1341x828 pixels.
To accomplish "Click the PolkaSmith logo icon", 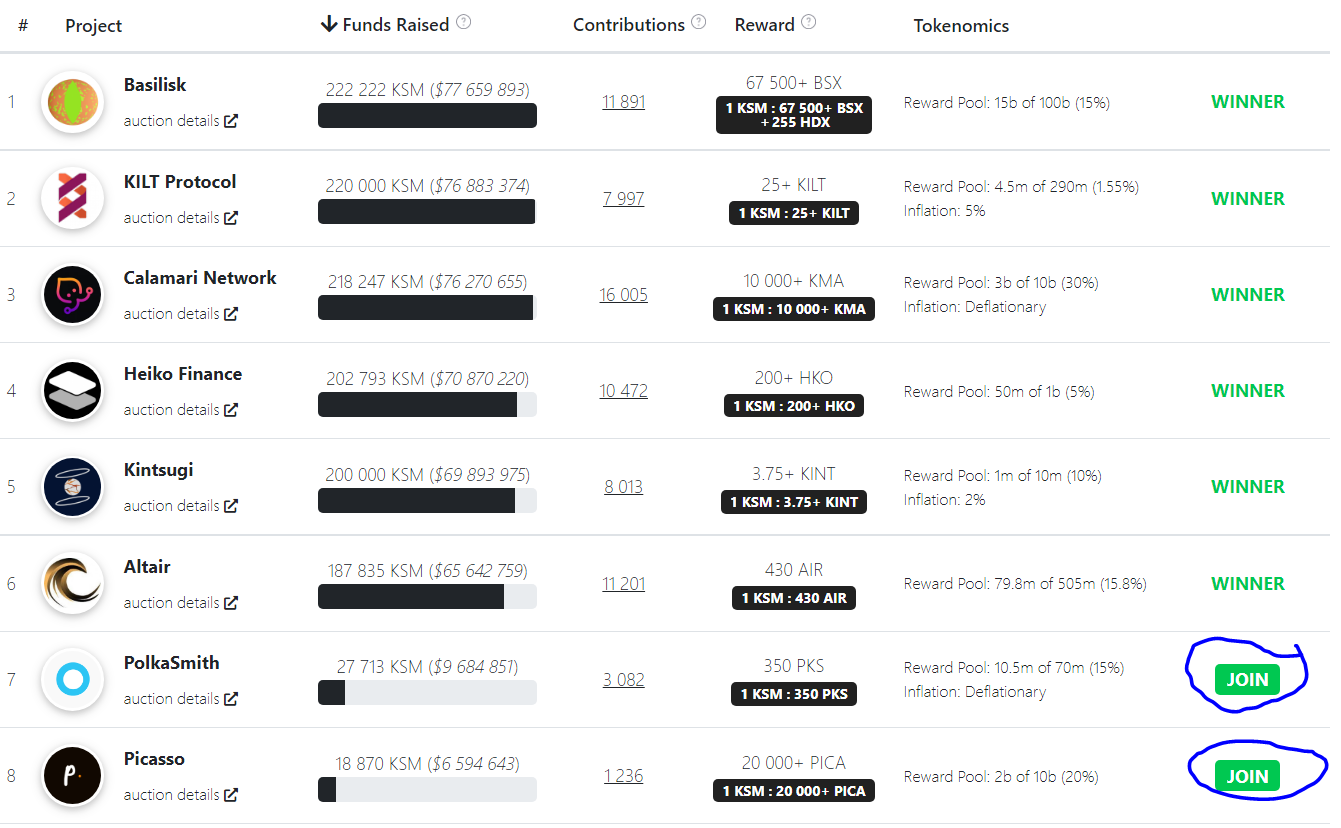I will click(x=73, y=679).
